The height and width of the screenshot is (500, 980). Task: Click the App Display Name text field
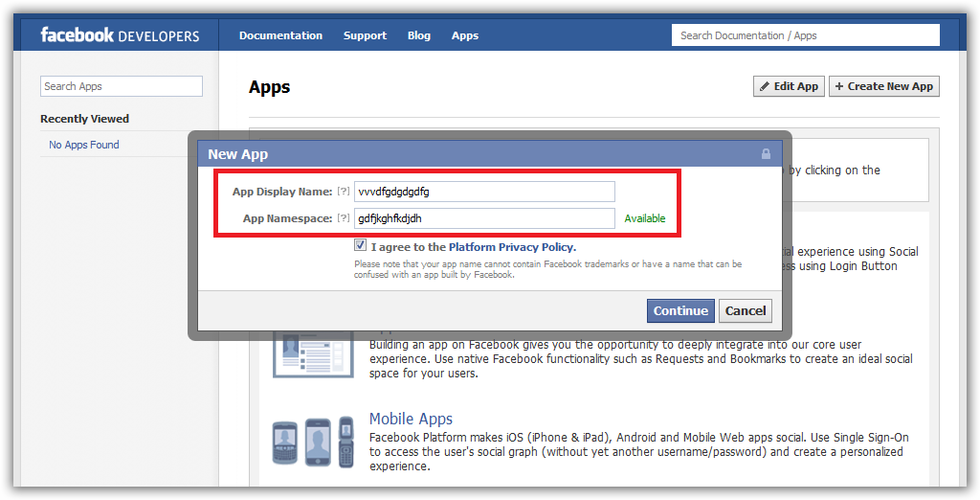pyautogui.click(x=484, y=192)
